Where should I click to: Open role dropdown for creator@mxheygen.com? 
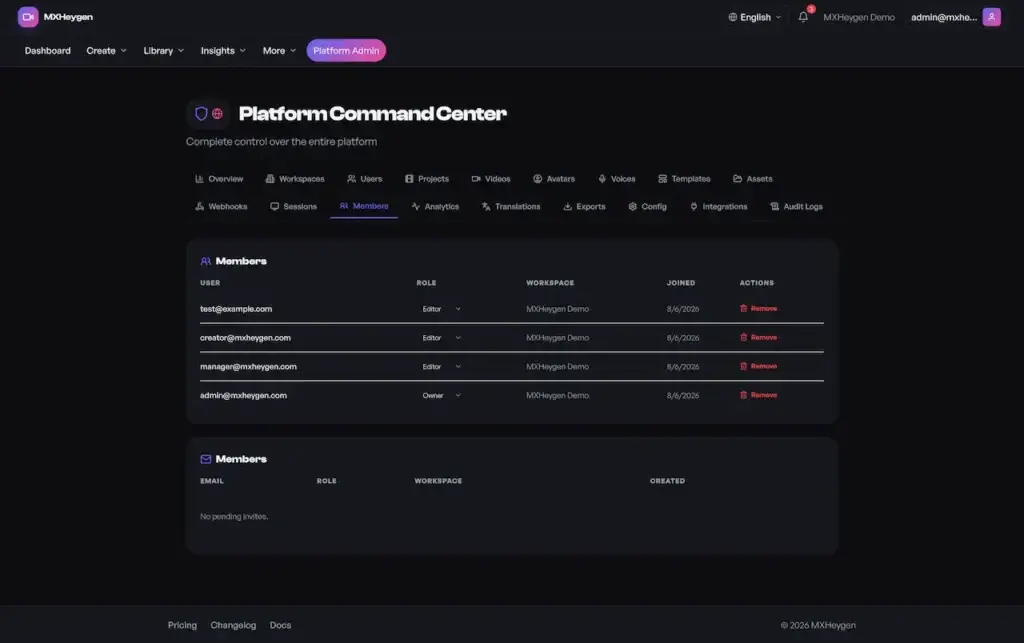[x=441, y=337]
